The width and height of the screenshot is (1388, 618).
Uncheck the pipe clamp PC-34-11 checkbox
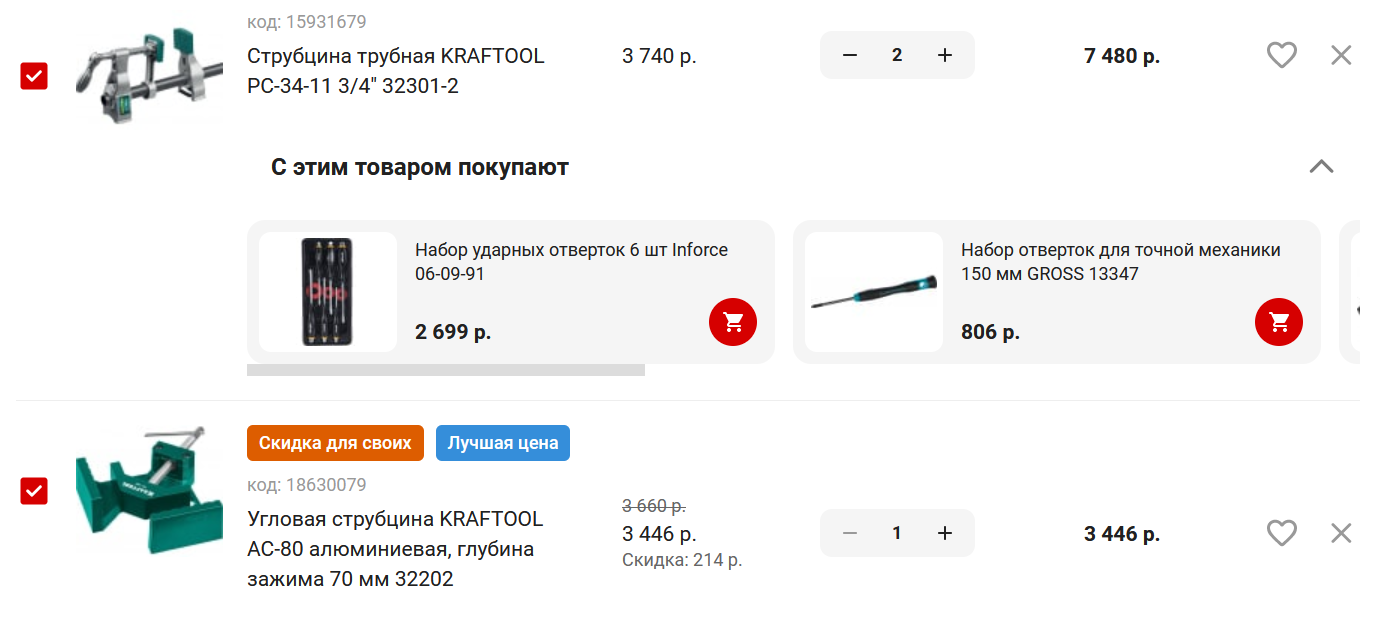click(x=34, y=75)
